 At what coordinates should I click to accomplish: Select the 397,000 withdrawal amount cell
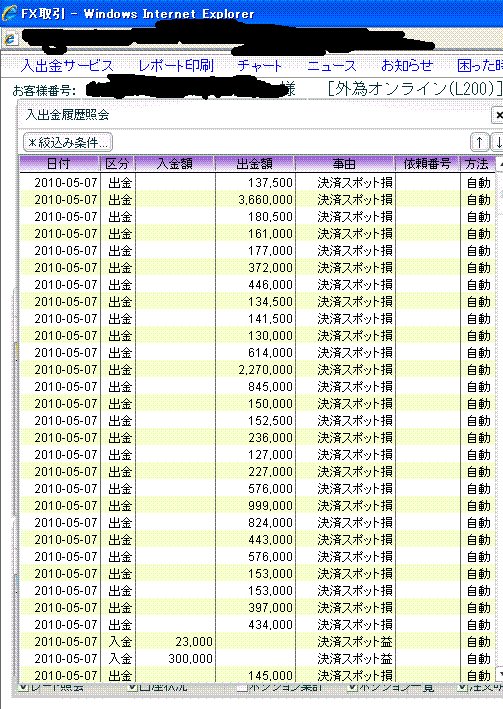(255, 608)
